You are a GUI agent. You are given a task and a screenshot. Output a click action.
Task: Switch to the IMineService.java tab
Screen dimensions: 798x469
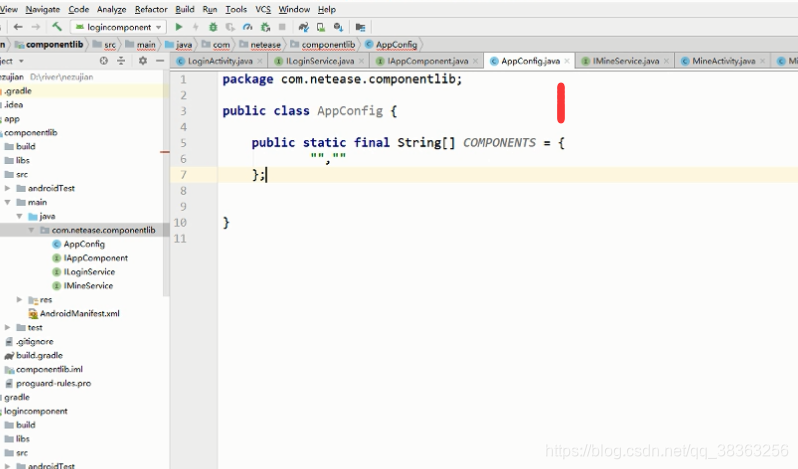(625, 61)
